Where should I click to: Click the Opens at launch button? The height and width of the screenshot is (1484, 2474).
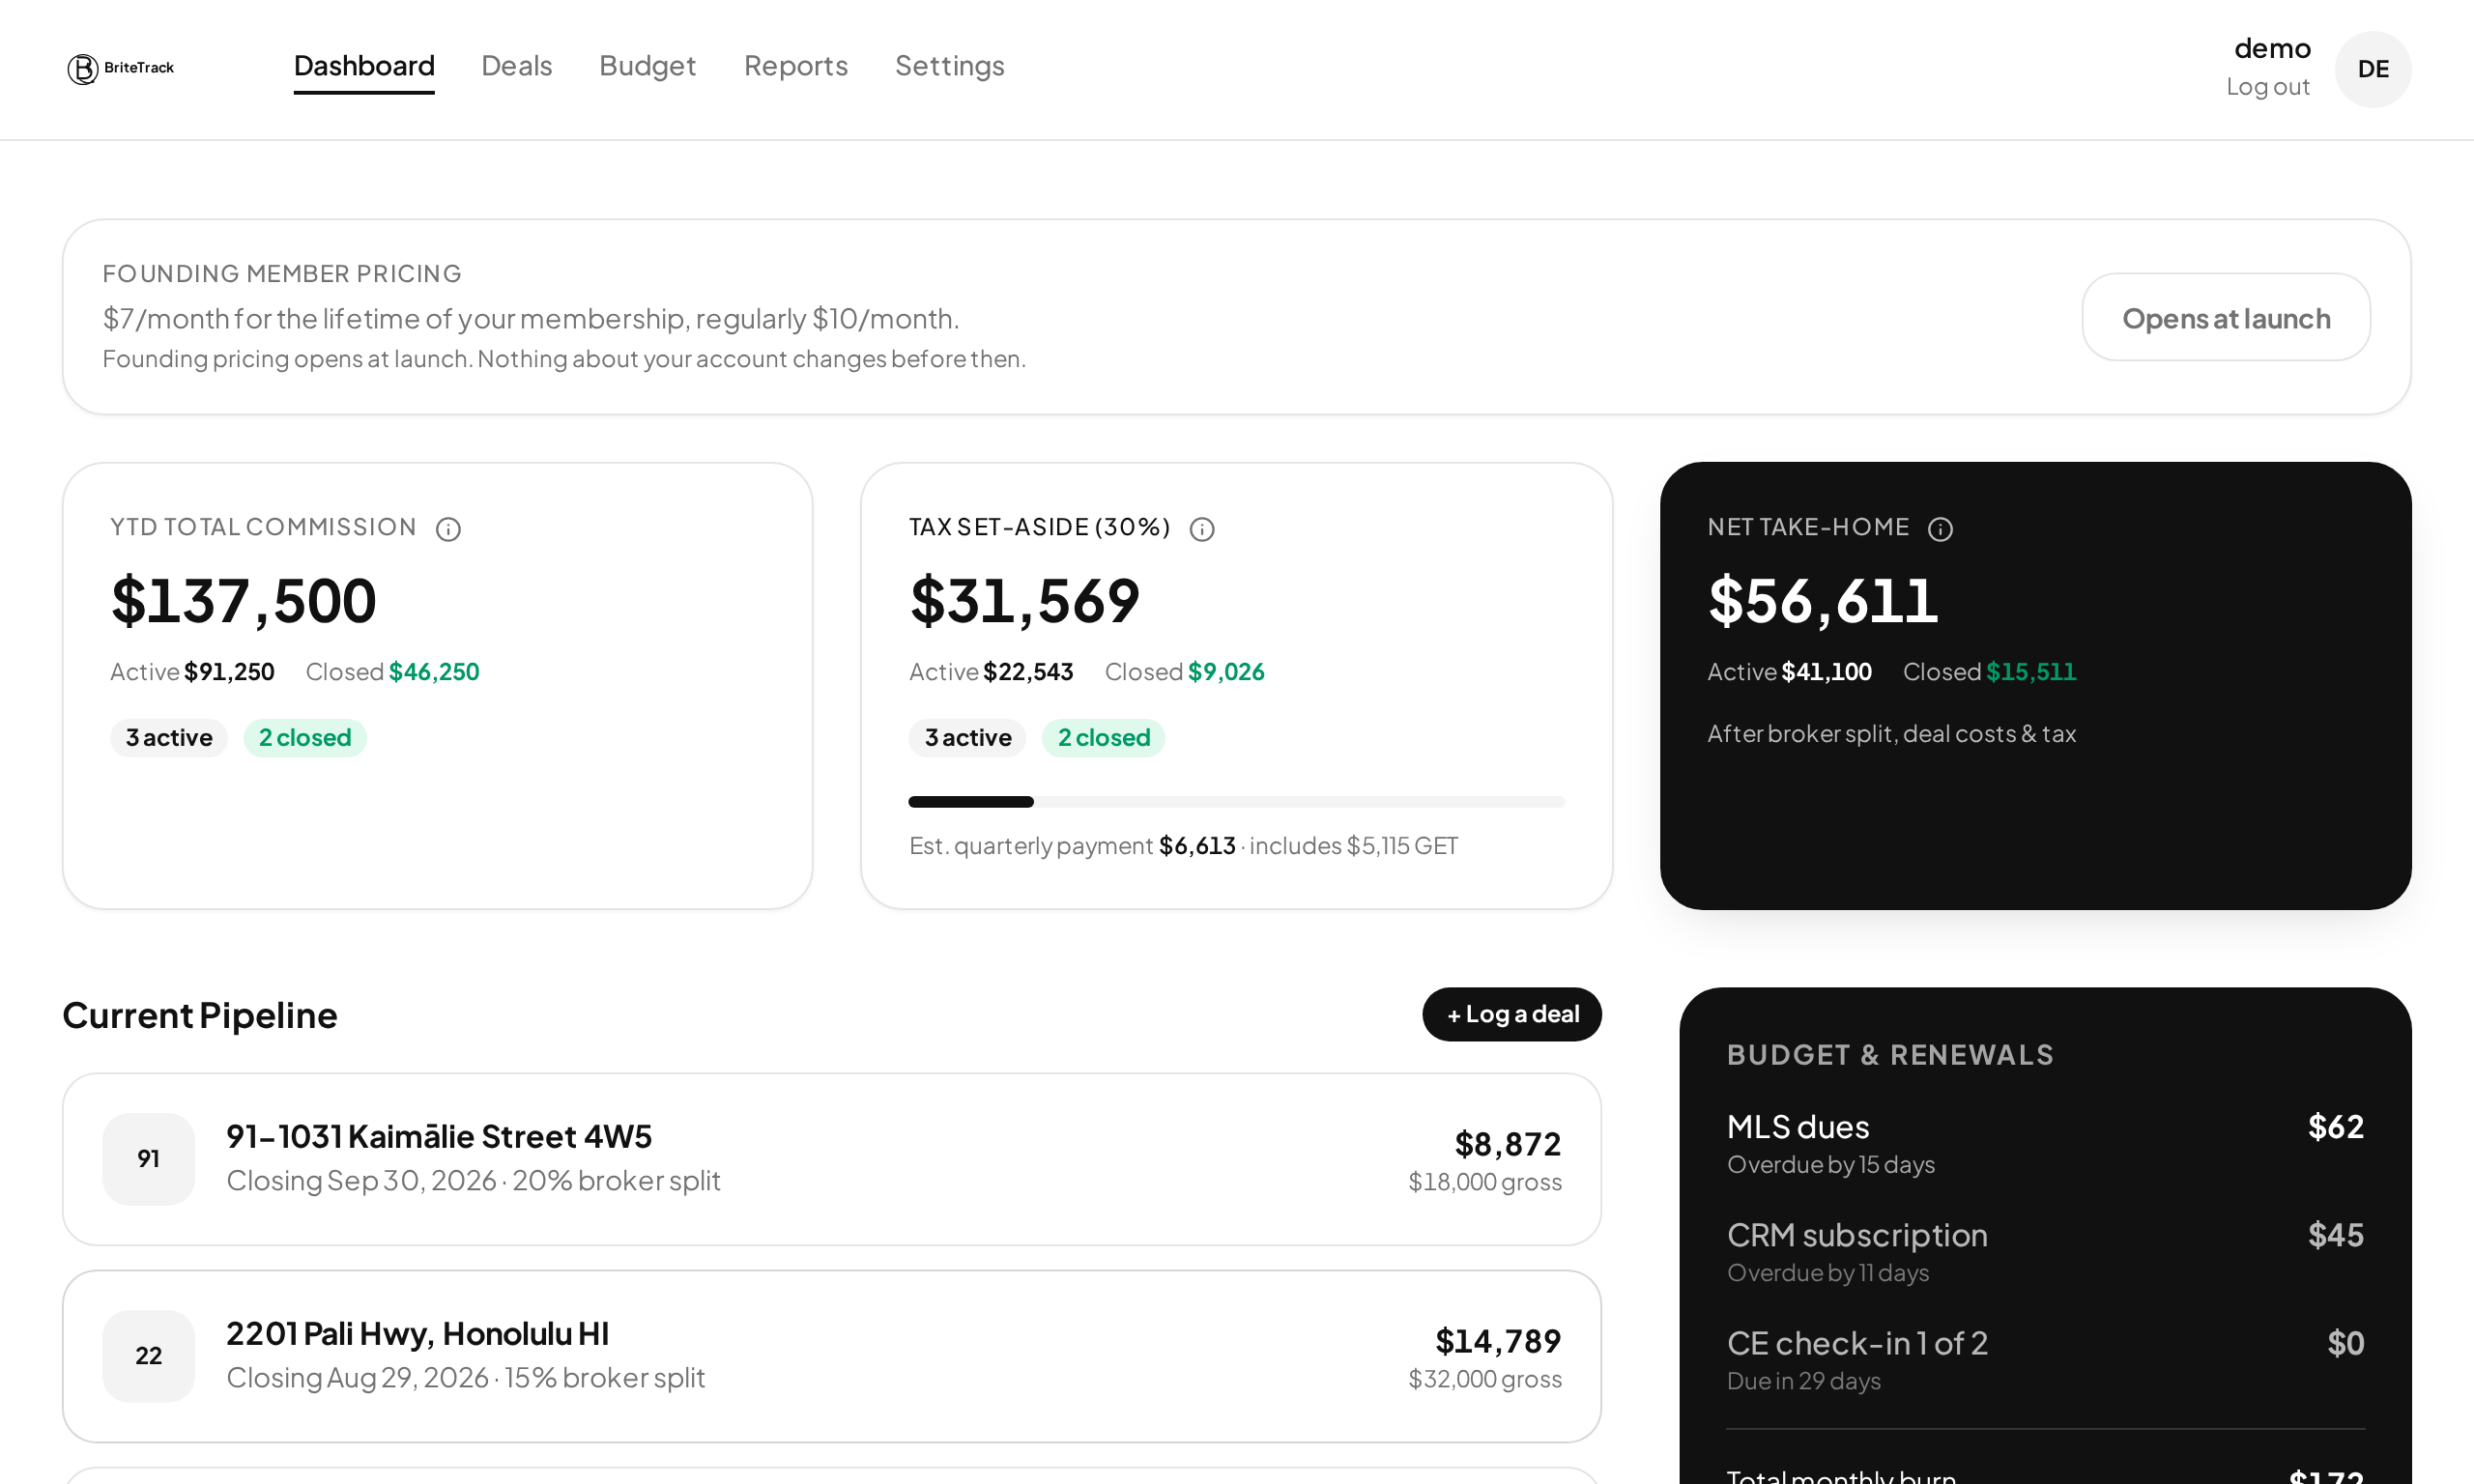(x=2226, y=318)
